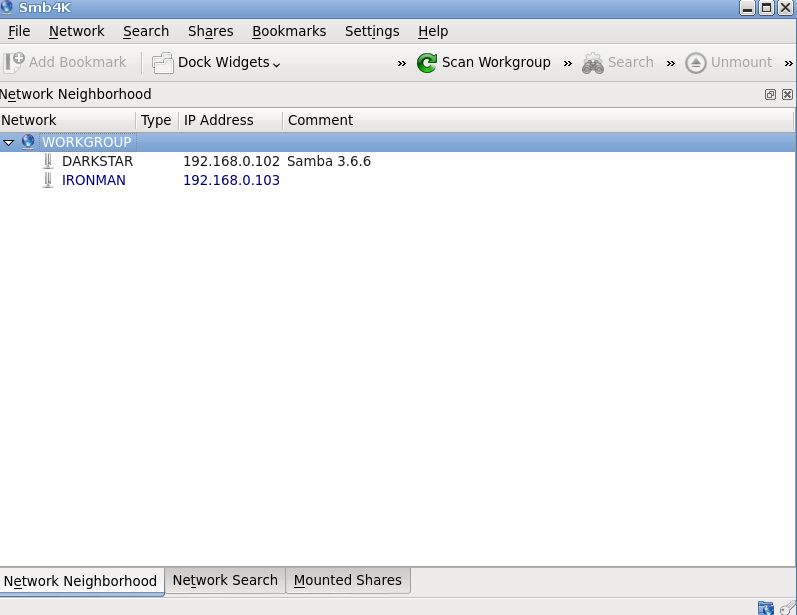
Task: Click the green Scan Workgroup icon
Action: pos(426,63)
